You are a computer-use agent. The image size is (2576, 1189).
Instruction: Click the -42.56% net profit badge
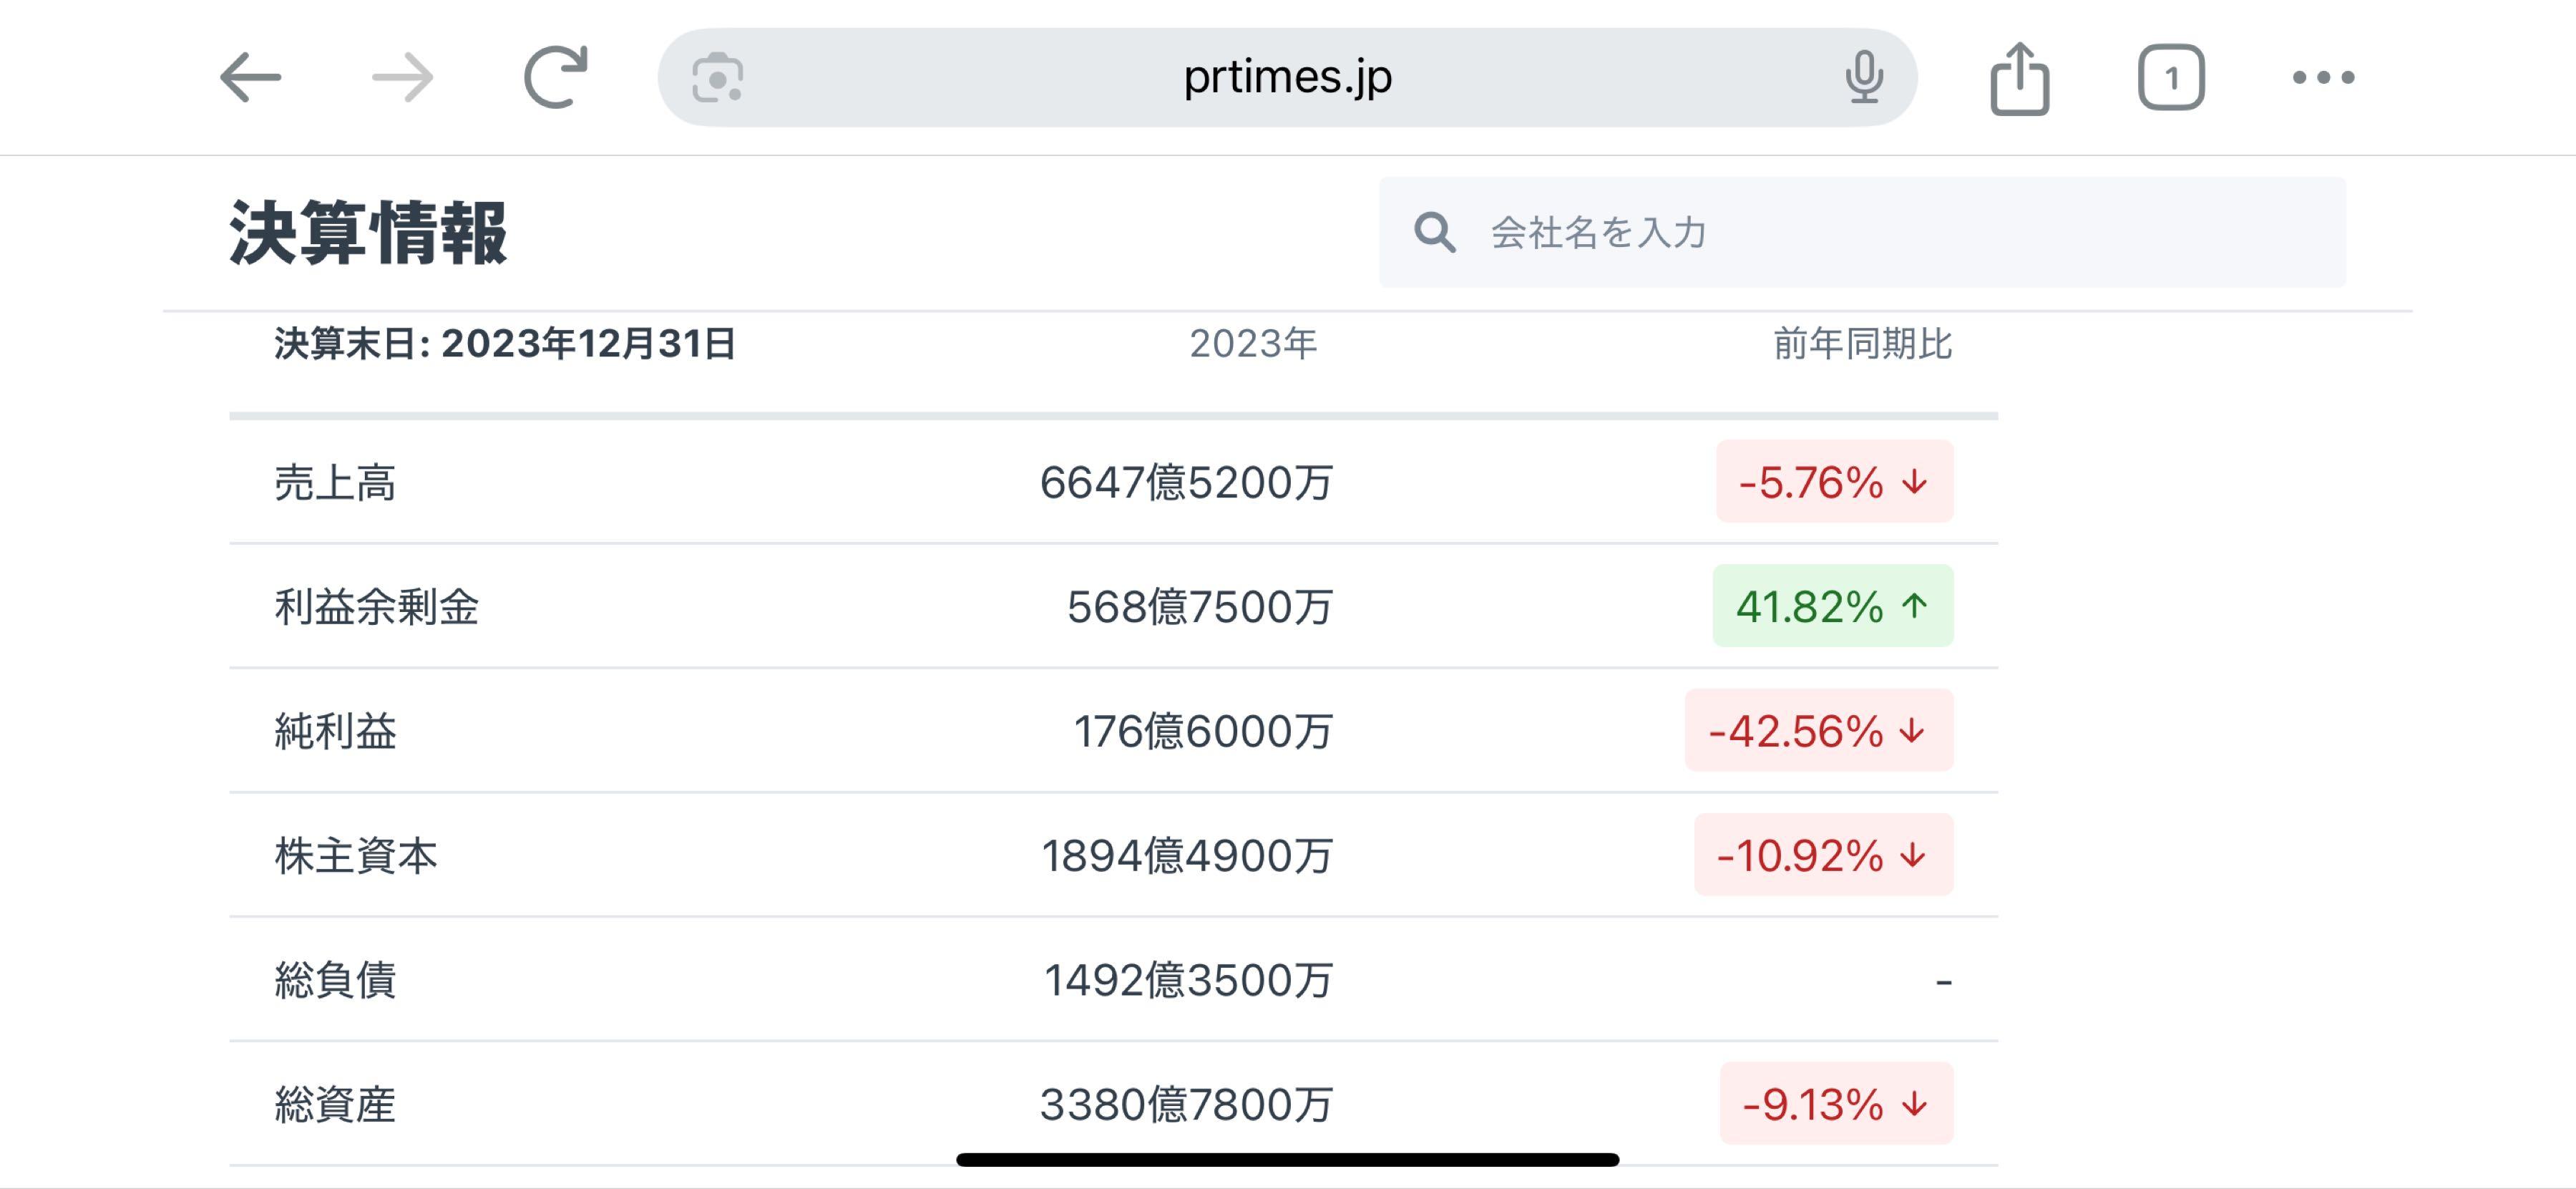click(x=1818, y=731)
